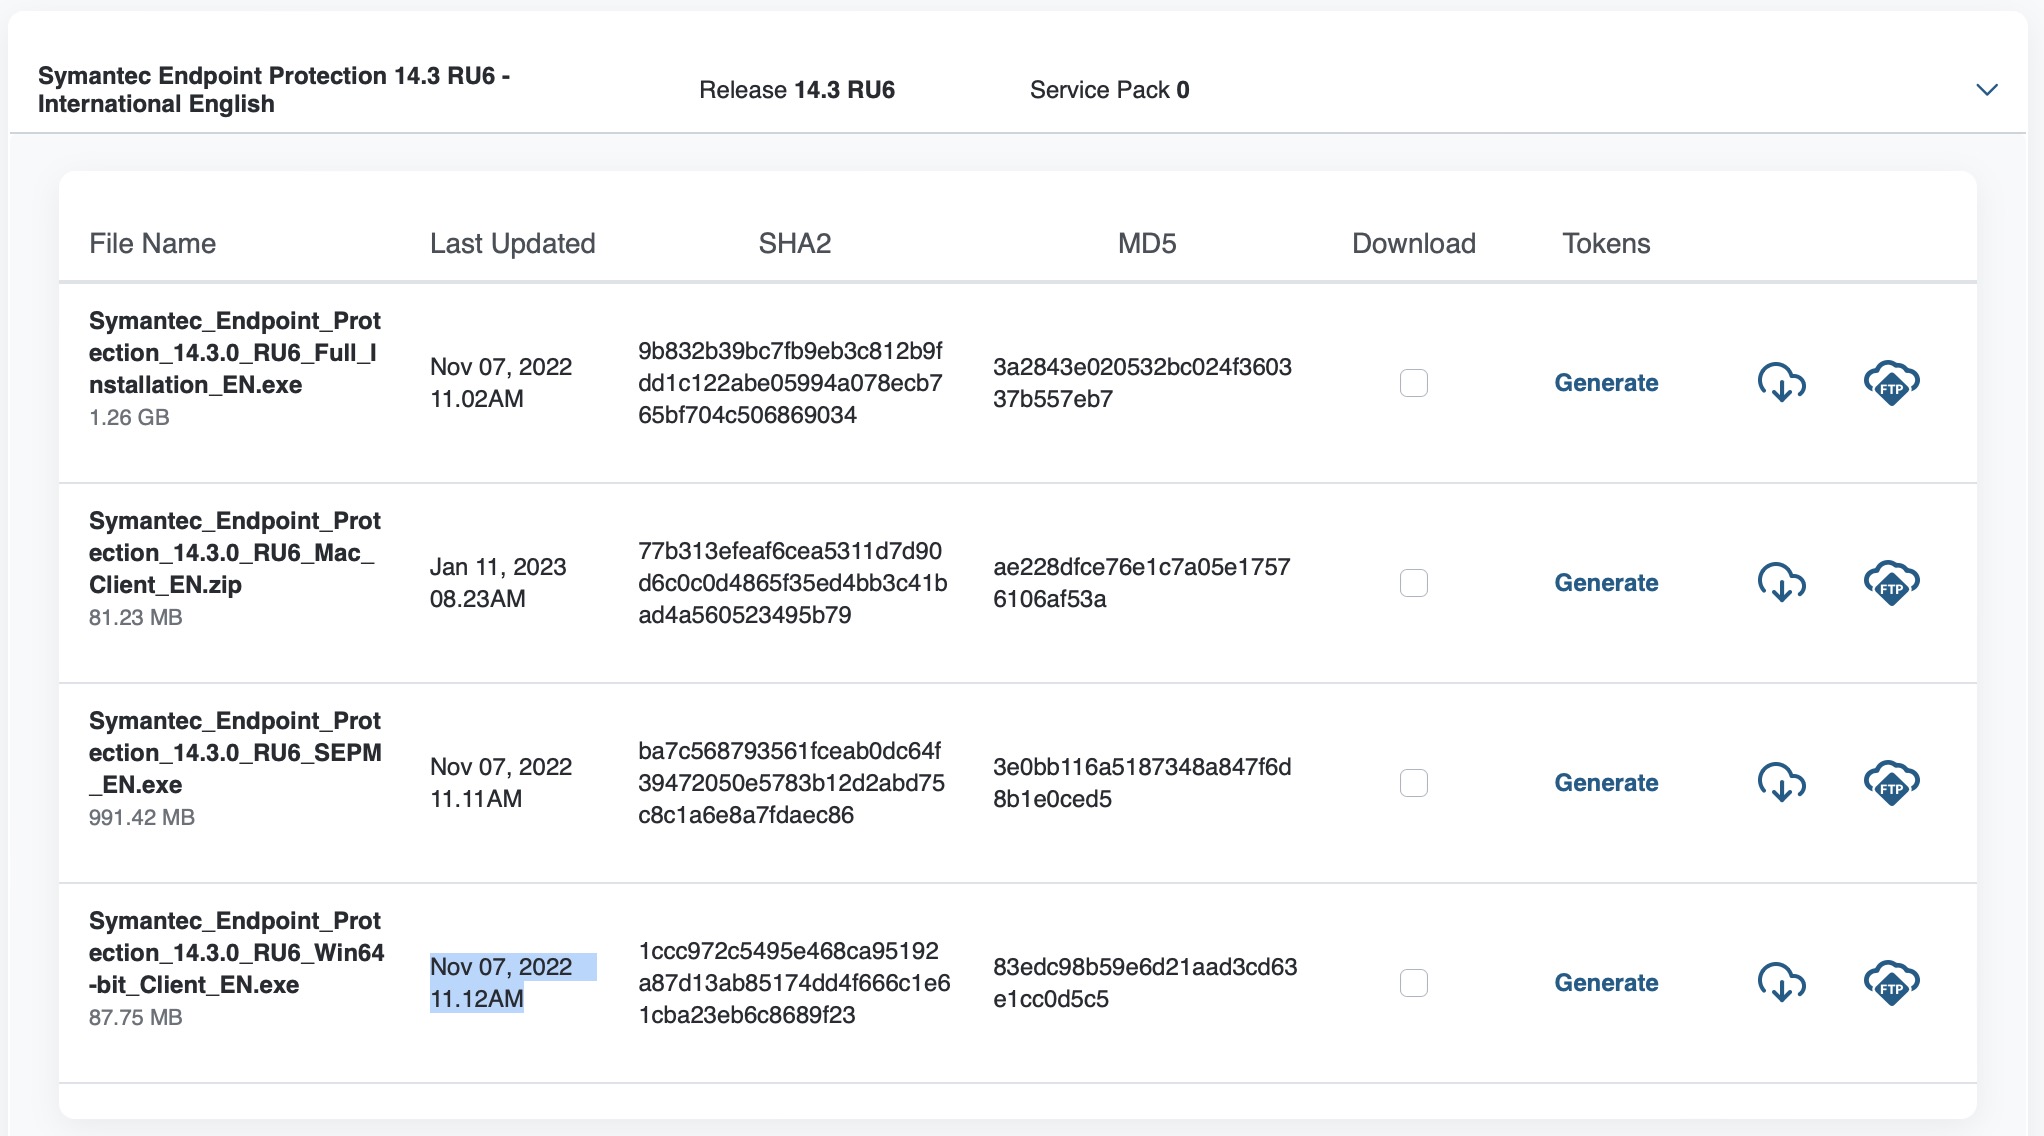Screen dimensions: 2044x1136
Task: Generate token for Win64-bit_Client_EN.exe
Action: tap(1606, 983)
